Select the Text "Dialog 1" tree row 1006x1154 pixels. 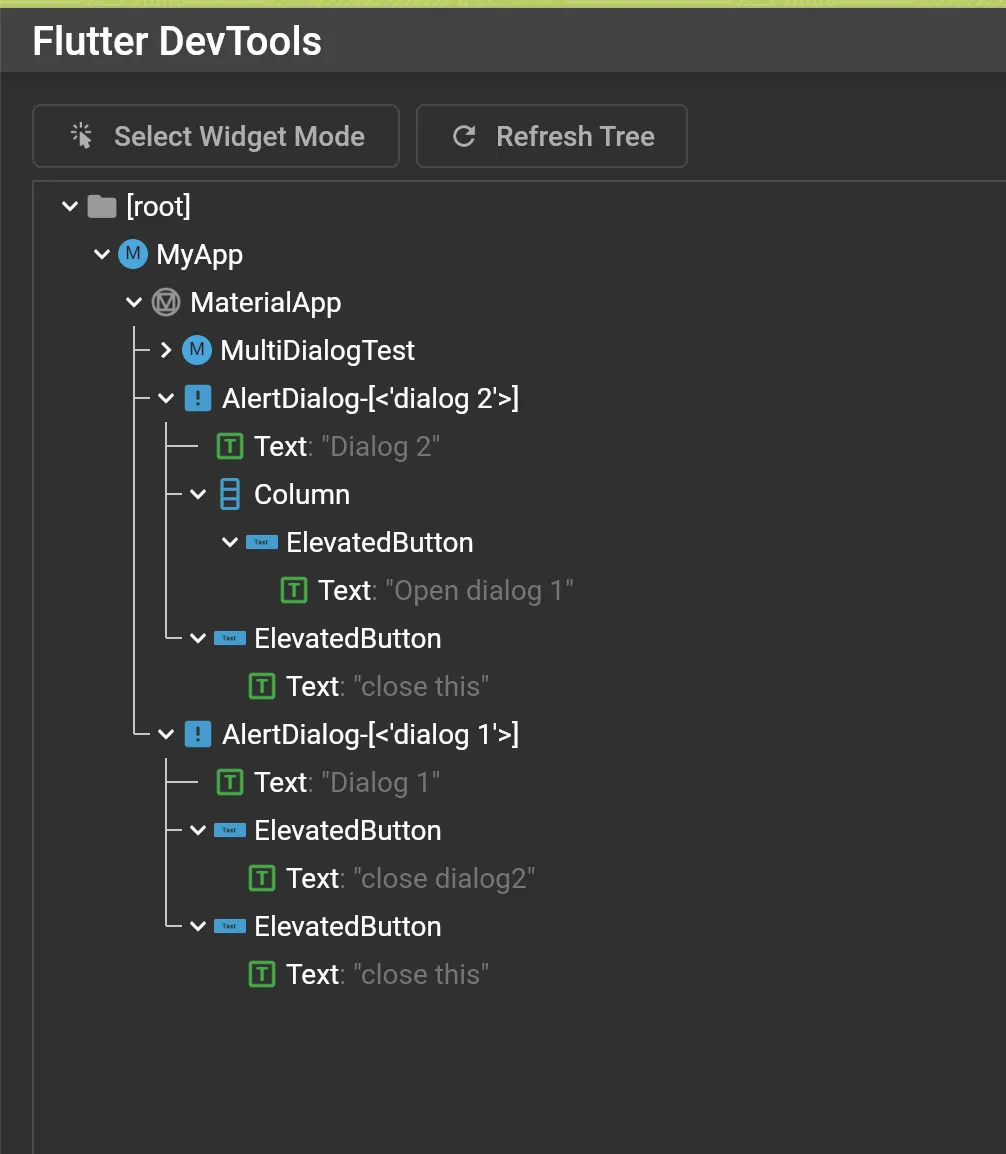(346, 783)
